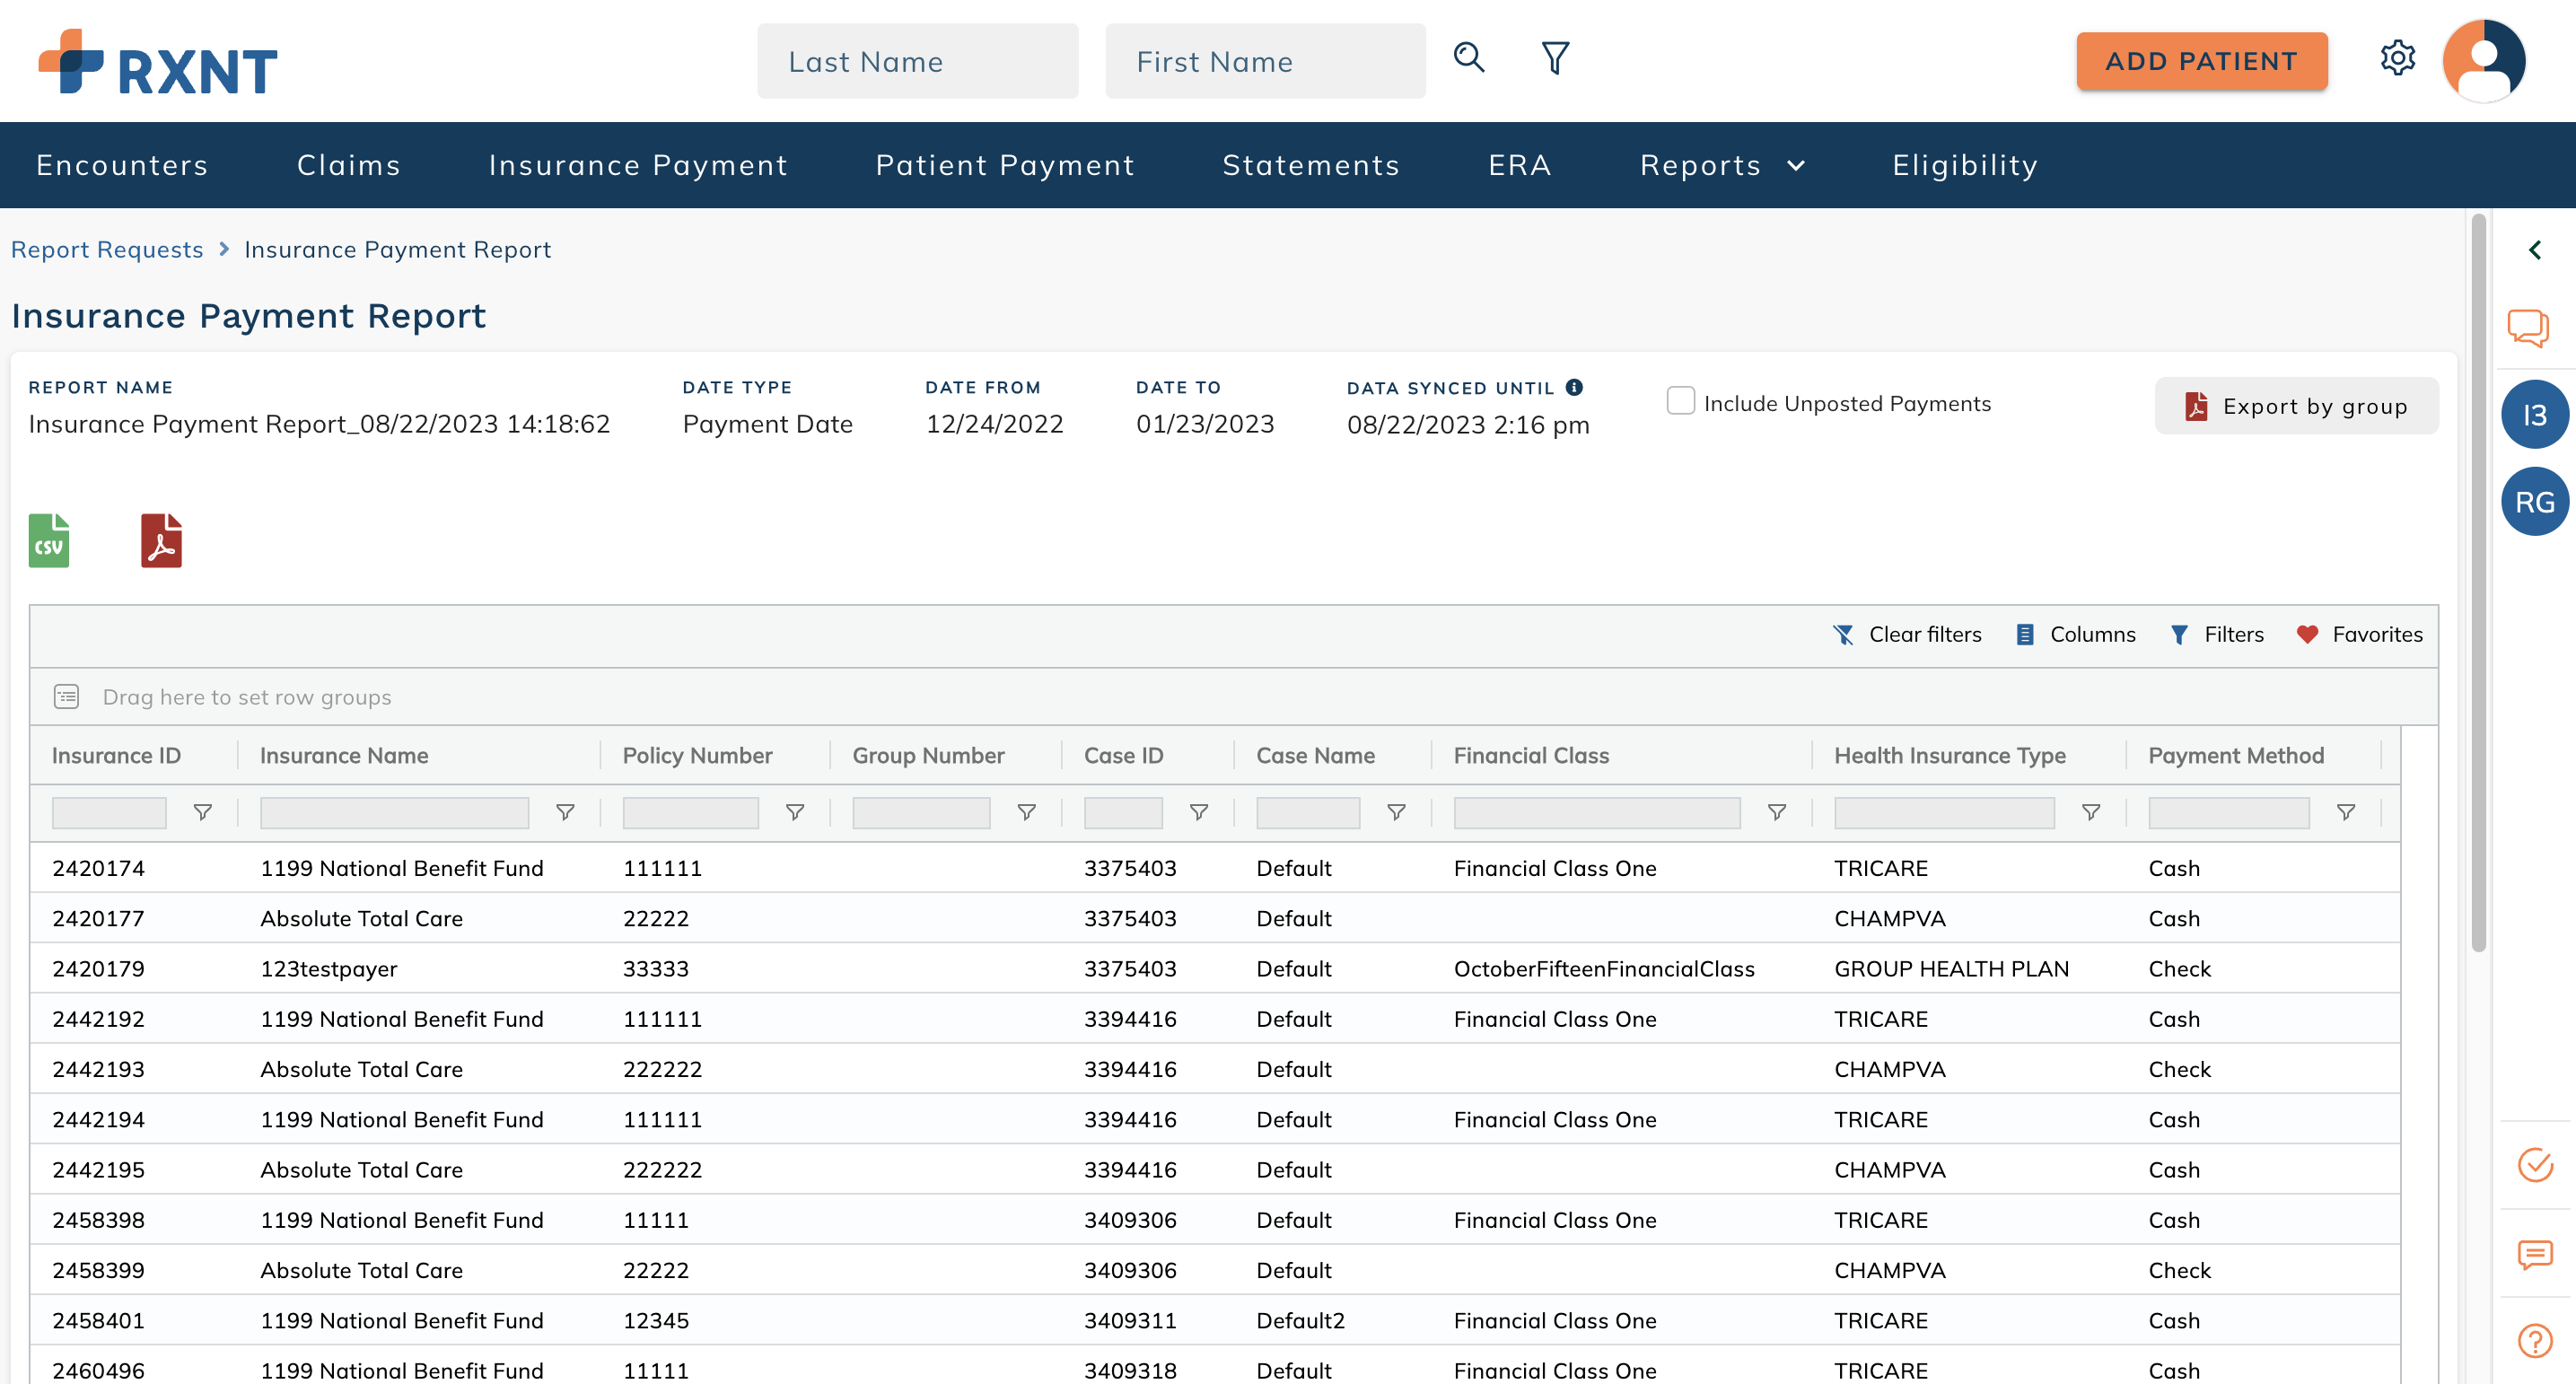
Task: Export the report as PDF
Action: (160, 540)
